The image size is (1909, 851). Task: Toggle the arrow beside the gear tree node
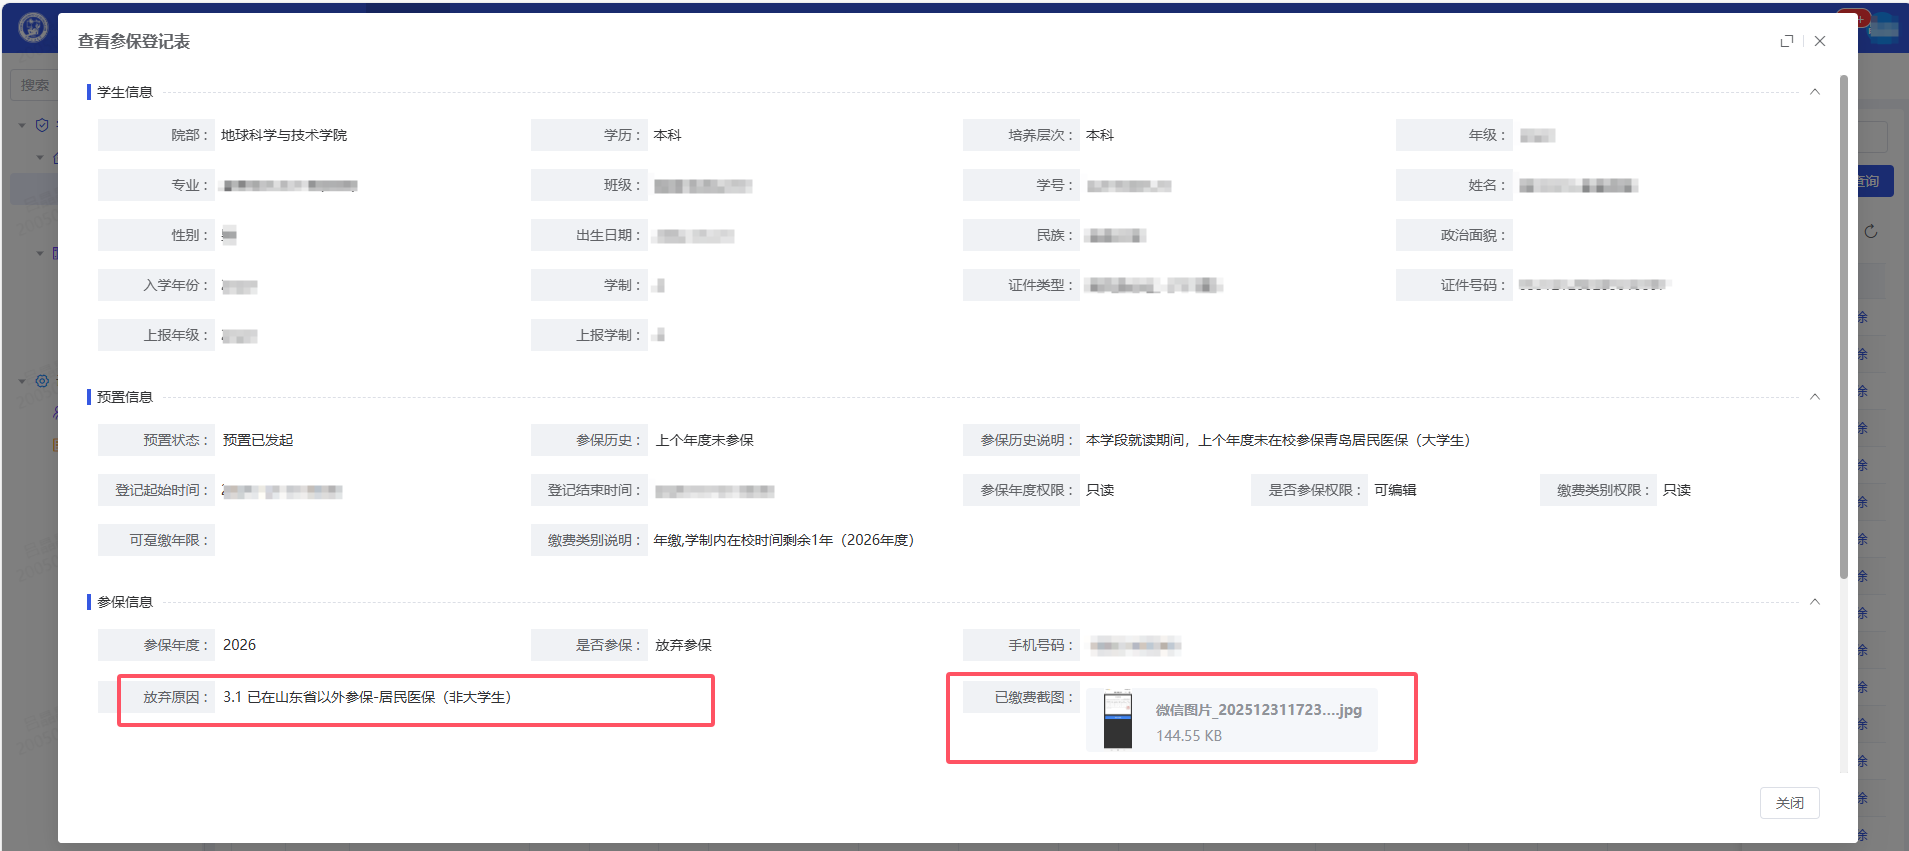[22, 381]
